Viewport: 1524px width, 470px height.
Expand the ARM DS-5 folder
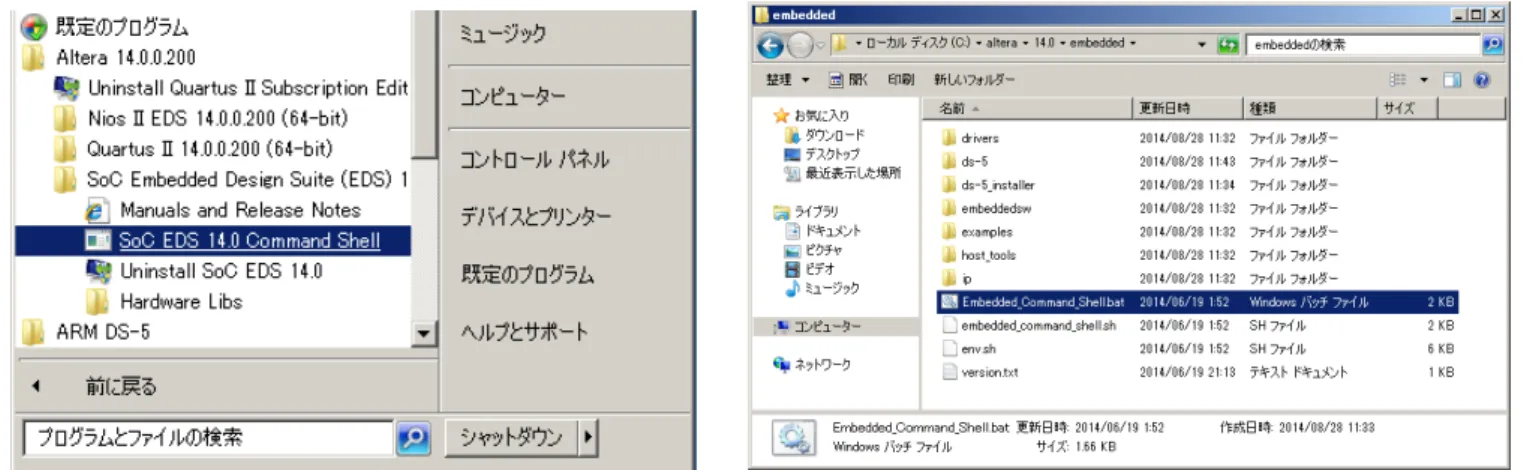[x=101, y=331]
